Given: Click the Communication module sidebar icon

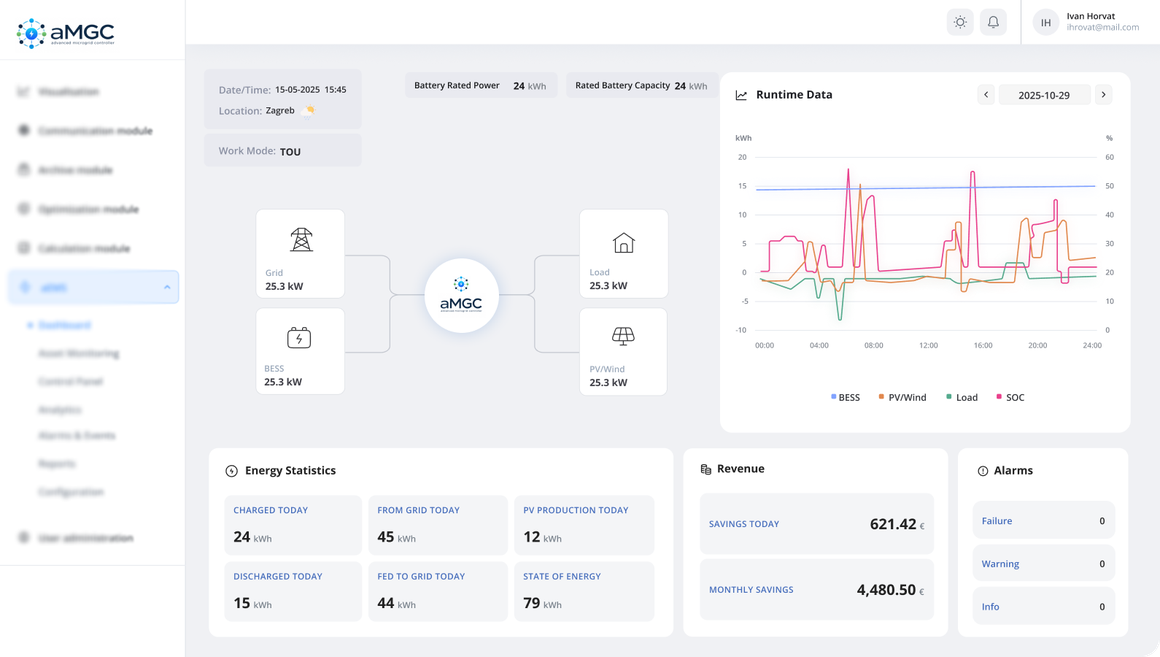Looking at the screenshot, I should (24, 130).
